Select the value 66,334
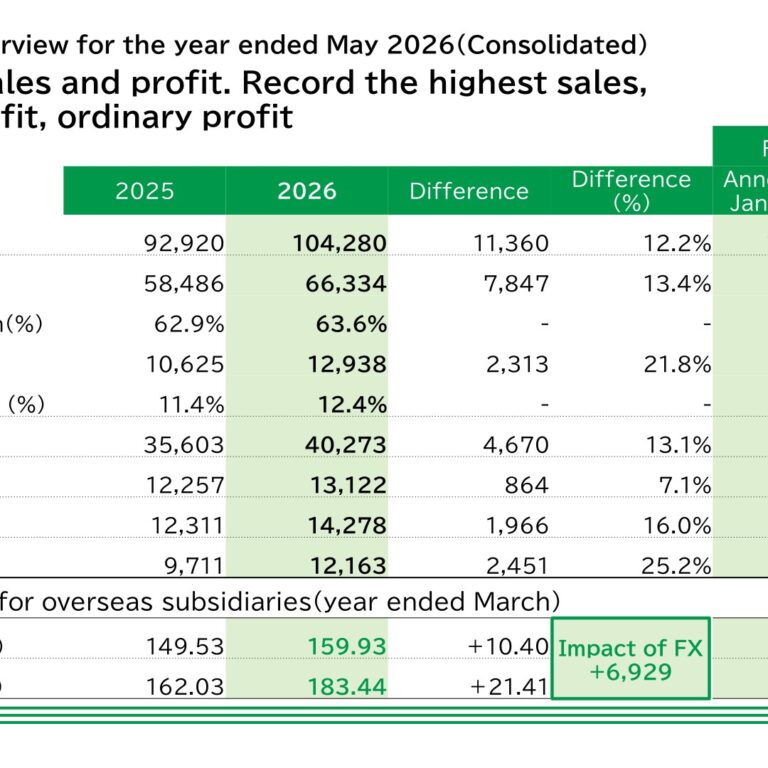 tap(346, 284)
